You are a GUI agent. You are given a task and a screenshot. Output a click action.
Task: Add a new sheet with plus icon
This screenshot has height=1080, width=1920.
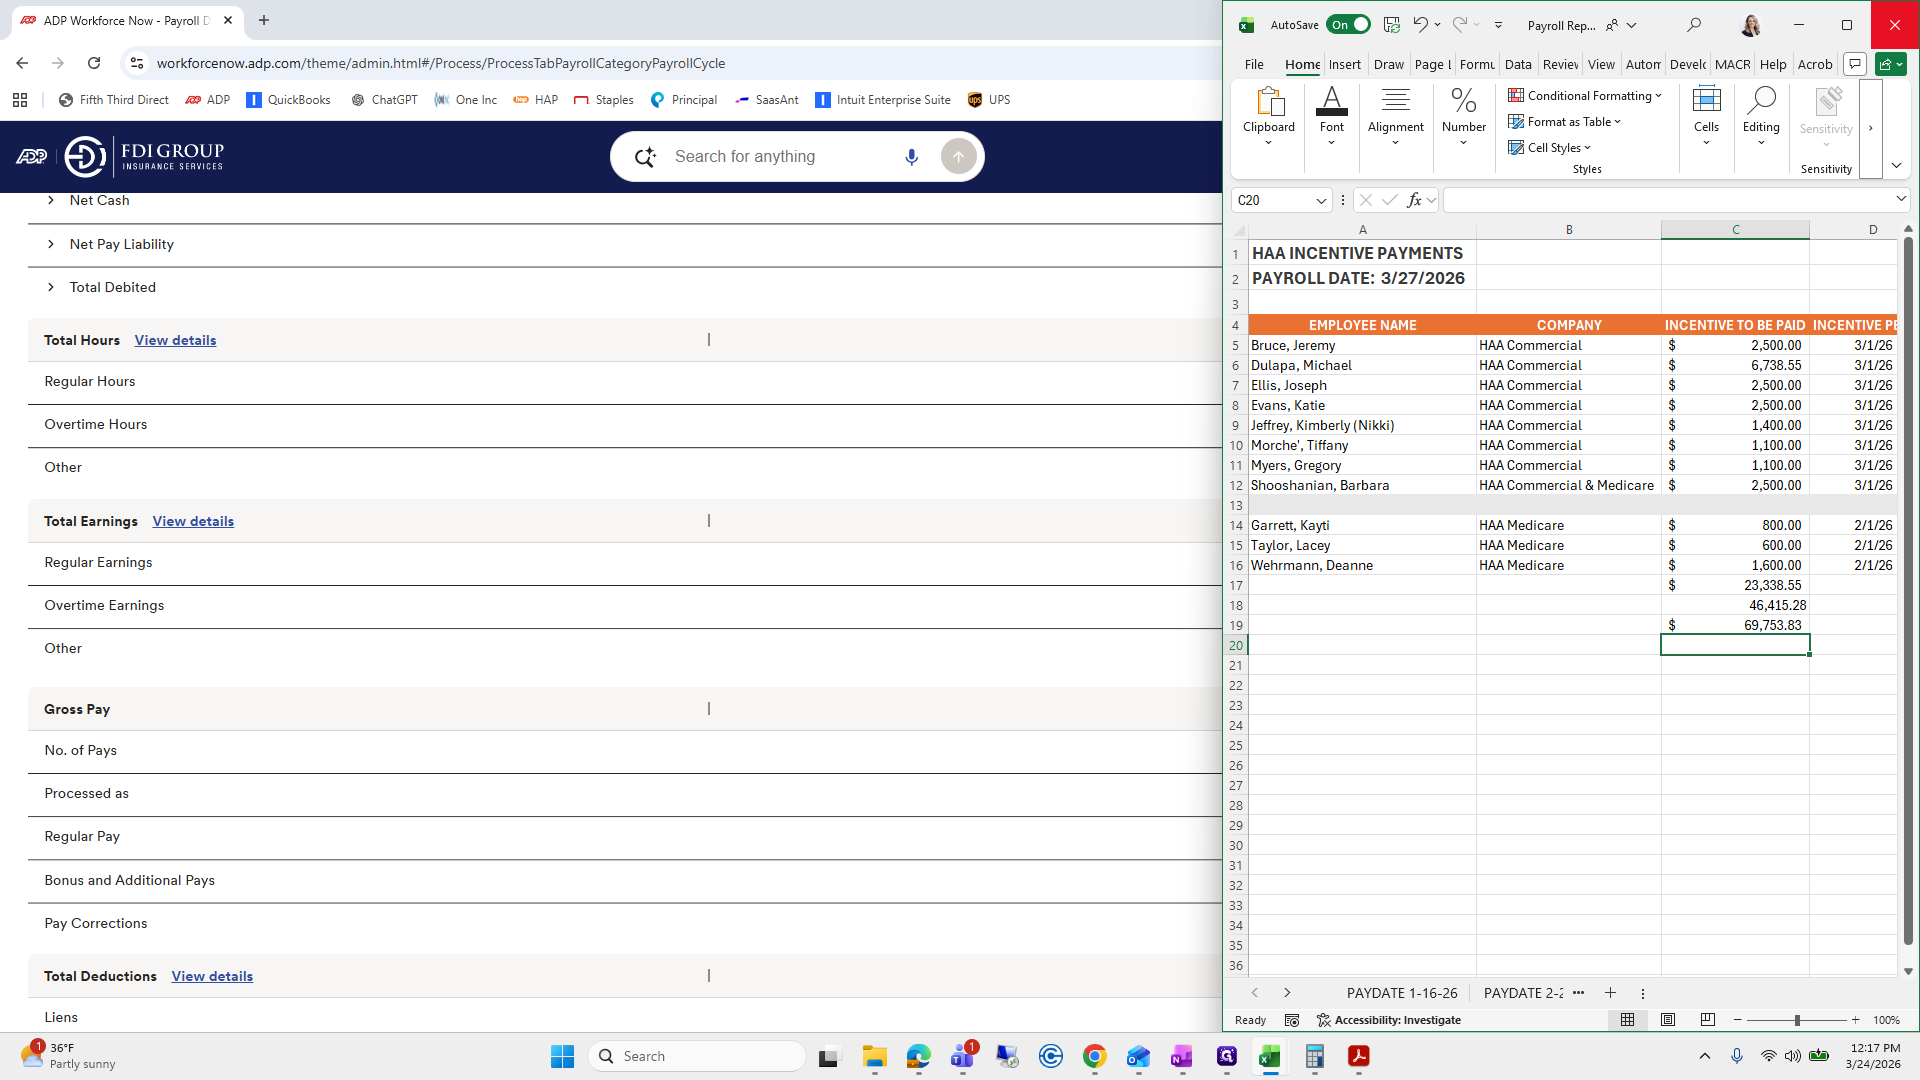(x=1610, y=993)
